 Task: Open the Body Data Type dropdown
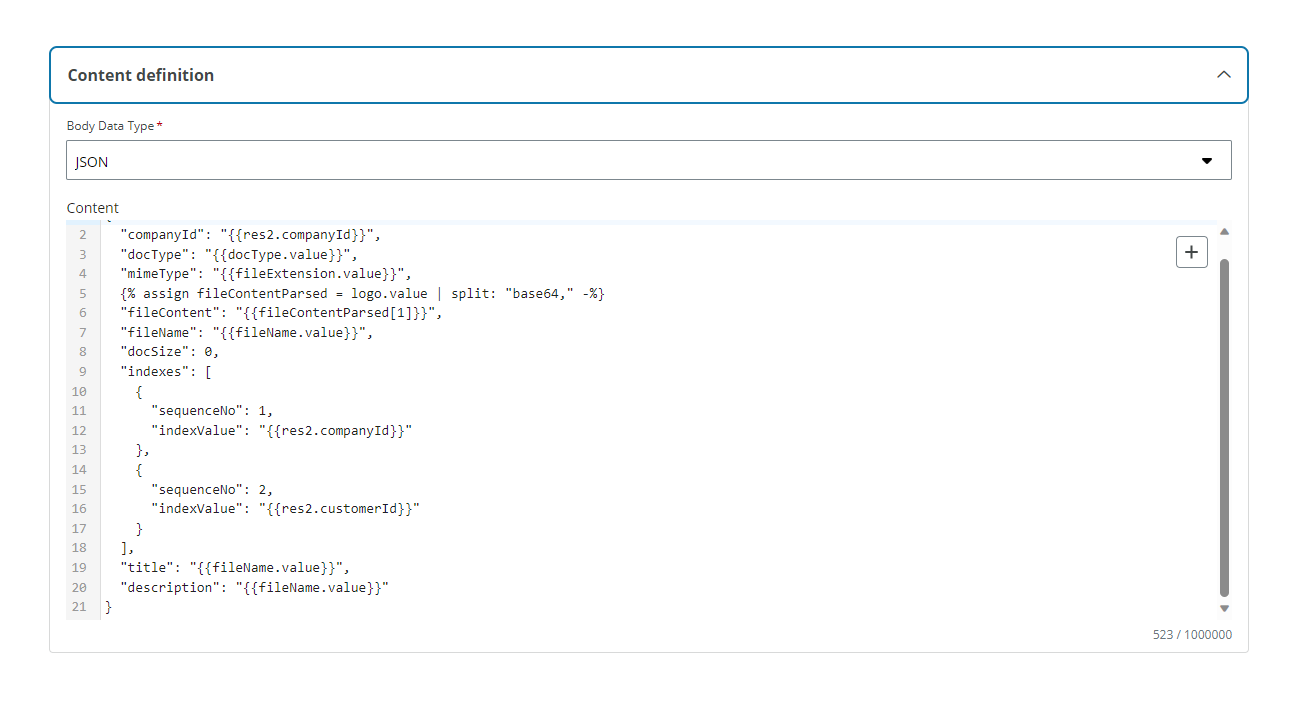(650, 159)
